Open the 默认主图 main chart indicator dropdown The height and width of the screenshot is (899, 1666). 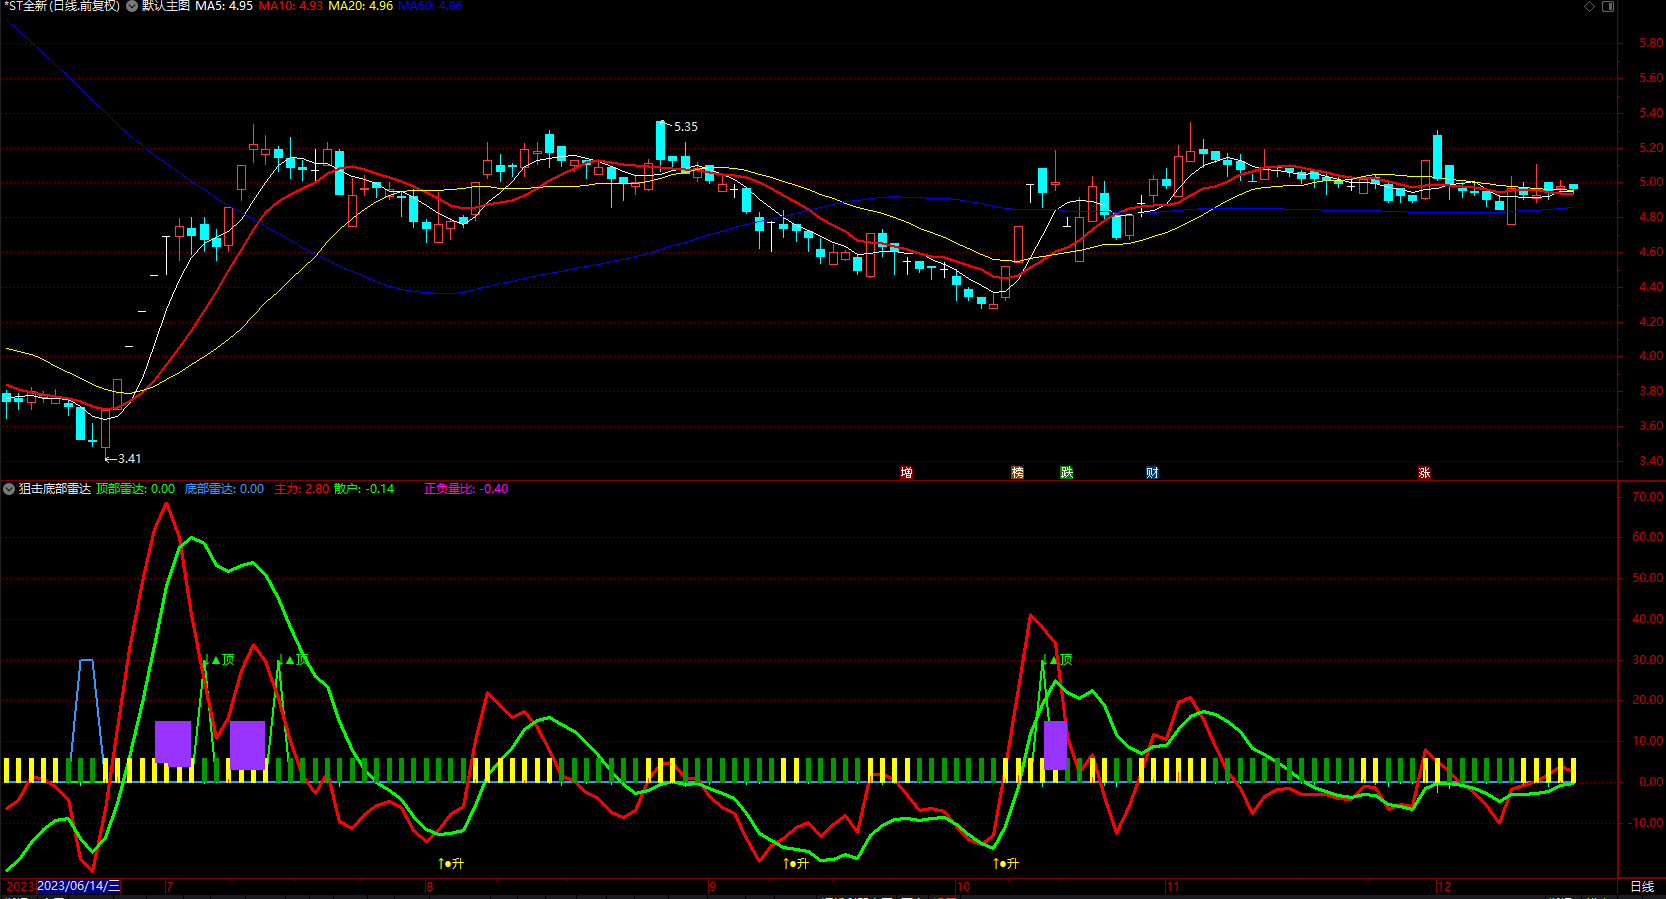[x=132, y=6]
